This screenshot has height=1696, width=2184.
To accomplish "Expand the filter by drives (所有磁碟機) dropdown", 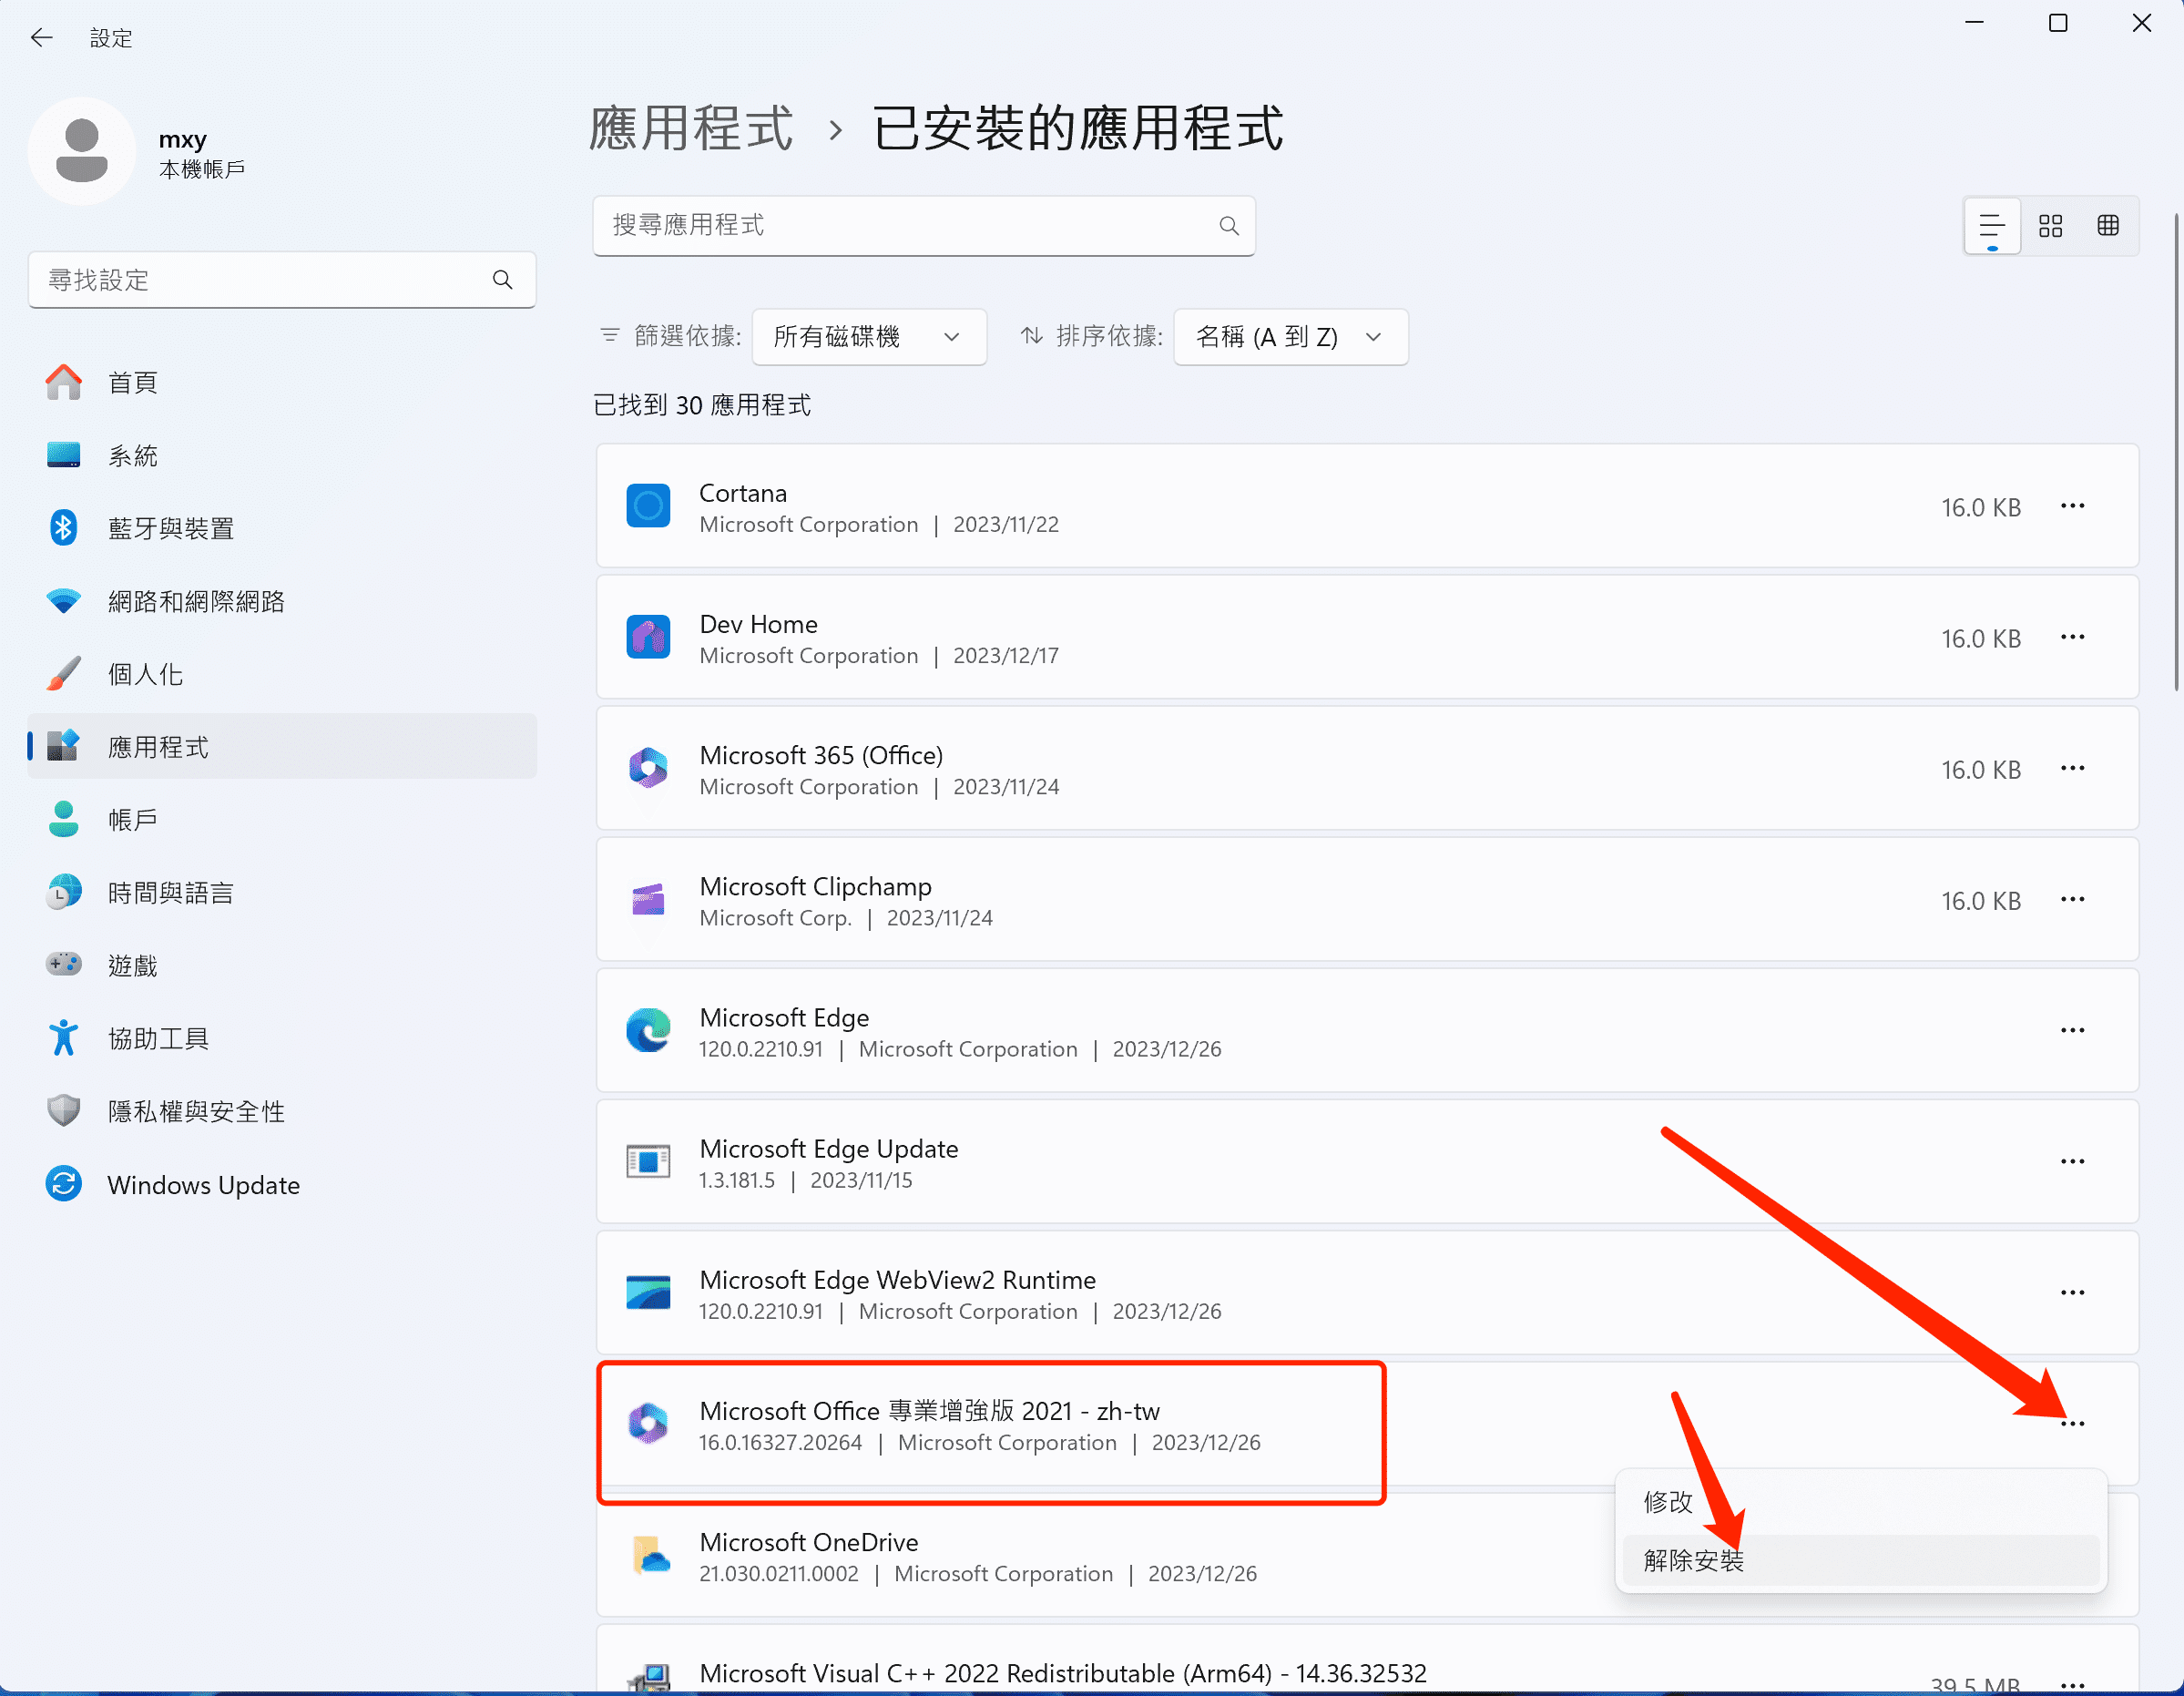I will coord(868,337).
